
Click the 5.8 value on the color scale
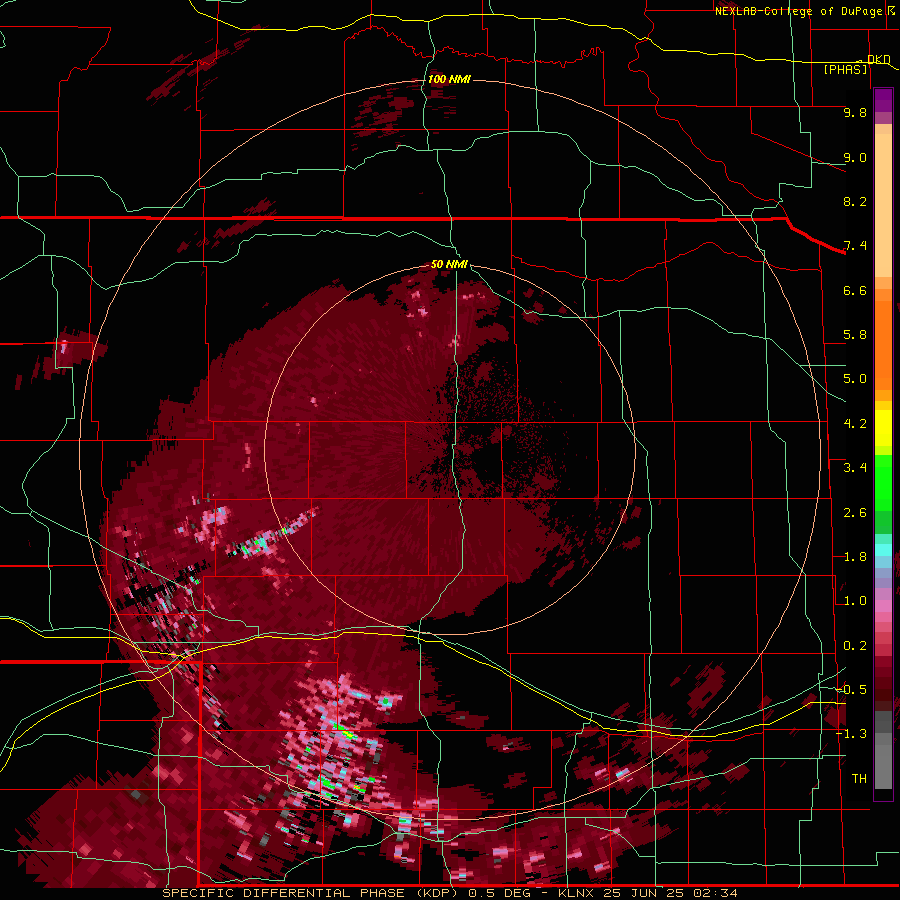coord(855,335)
